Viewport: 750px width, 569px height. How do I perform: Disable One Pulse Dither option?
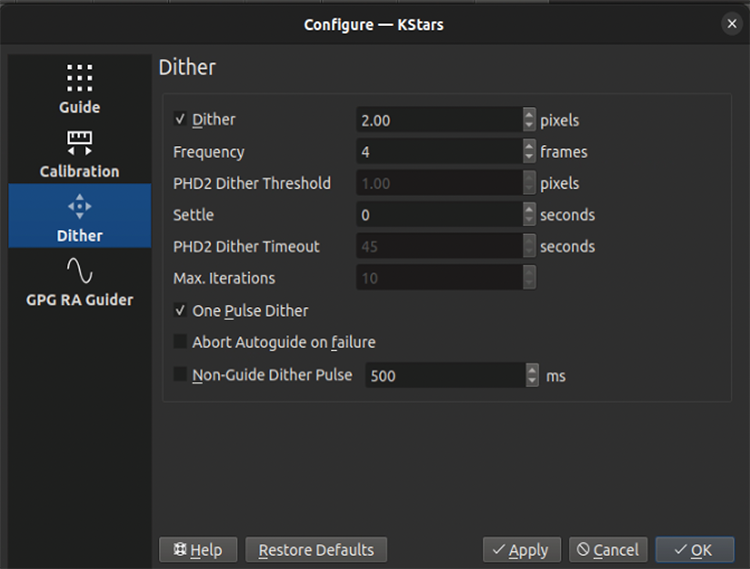(181, 311)
